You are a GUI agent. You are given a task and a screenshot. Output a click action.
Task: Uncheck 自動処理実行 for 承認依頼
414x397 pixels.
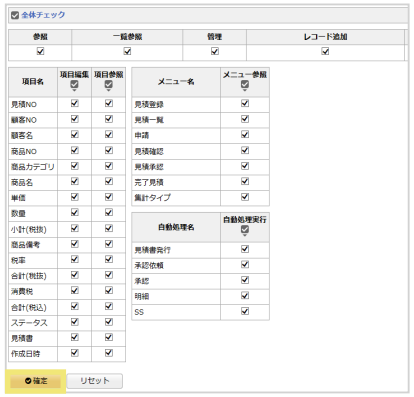click(245, 265)
